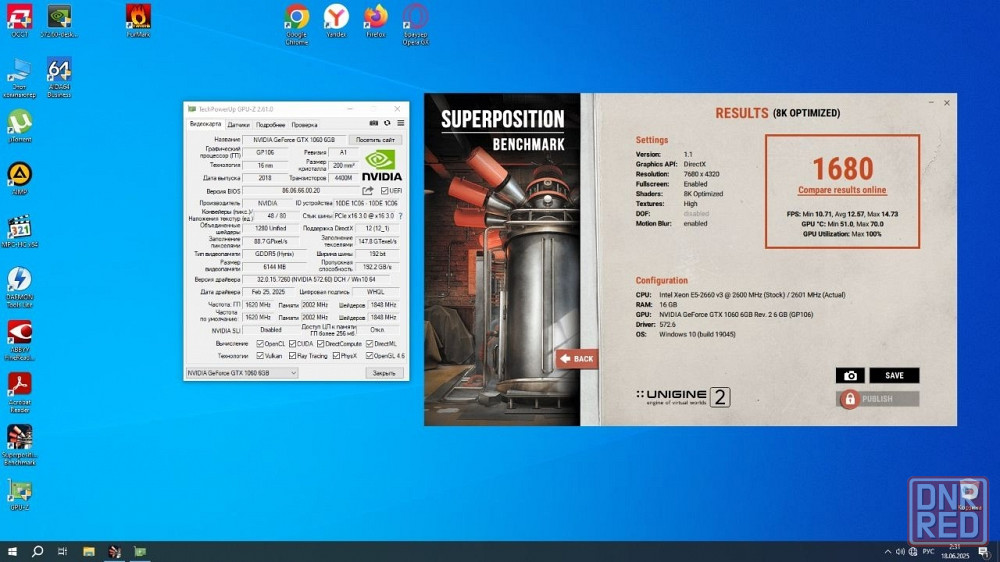Open the OCCT desktop shortcut
The image size is (1000, 562).
click(19, 21)
